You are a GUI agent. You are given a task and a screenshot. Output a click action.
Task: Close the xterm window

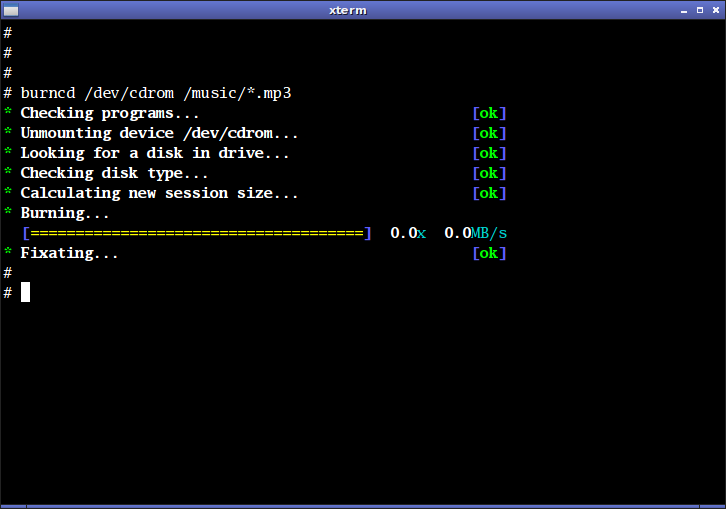tap(714, 10)
